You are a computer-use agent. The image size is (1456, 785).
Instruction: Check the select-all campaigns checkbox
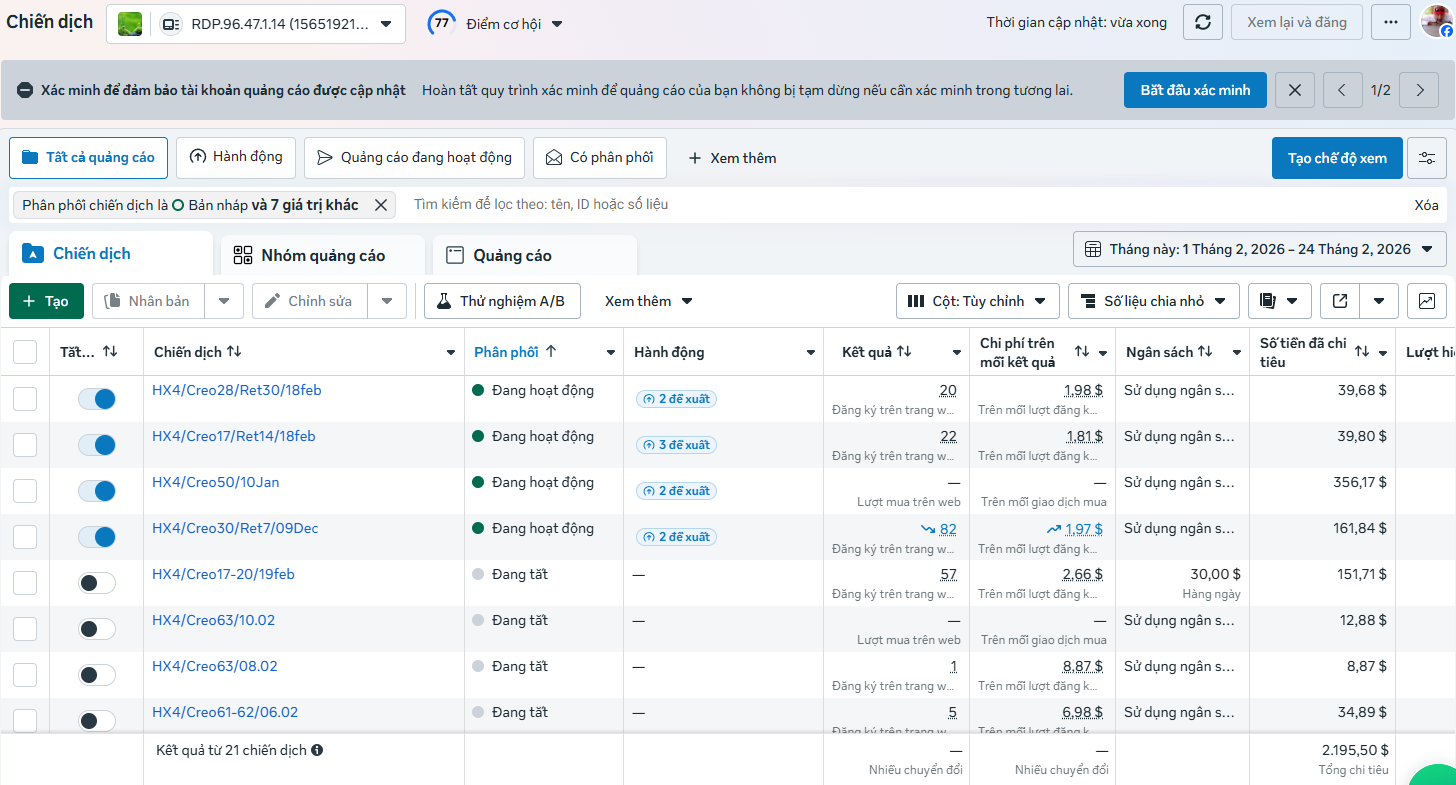click(25, 352)
